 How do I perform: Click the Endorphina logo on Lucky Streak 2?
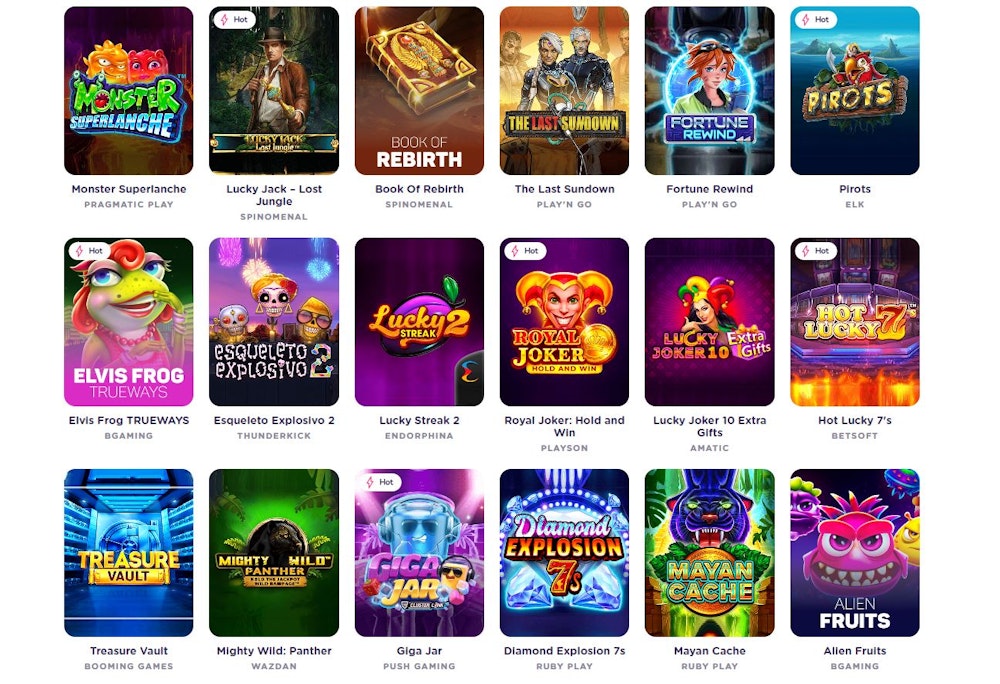pyautogui.click(x=470, y=374)
